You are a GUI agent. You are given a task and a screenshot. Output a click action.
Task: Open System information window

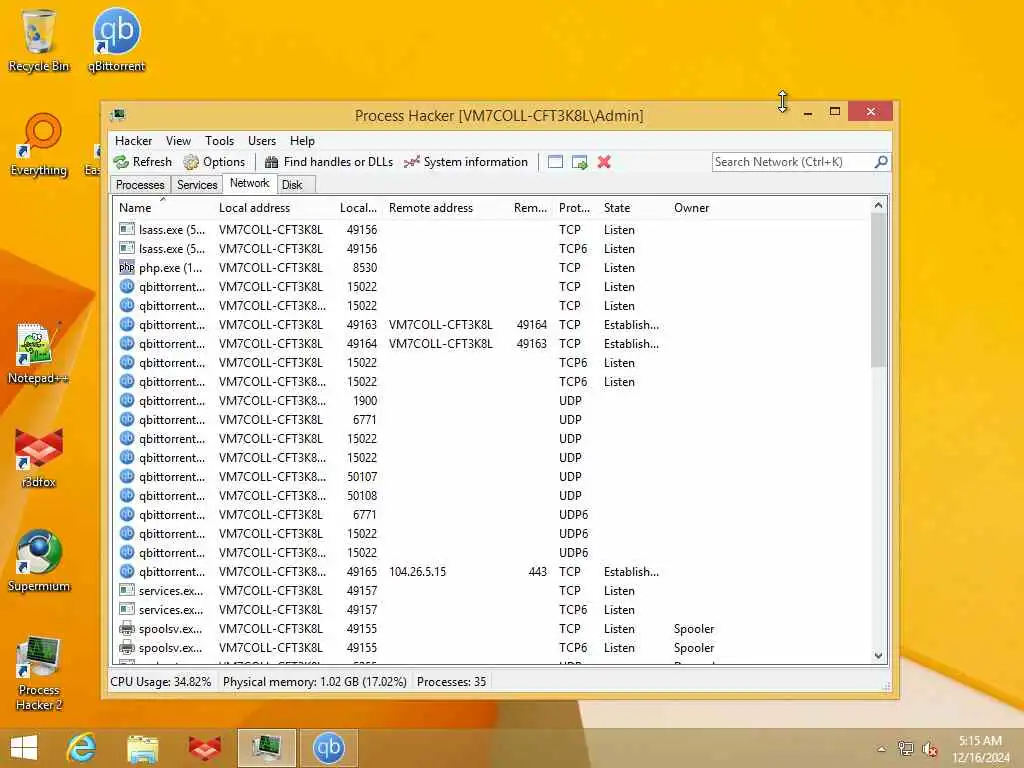pos(466,162)
